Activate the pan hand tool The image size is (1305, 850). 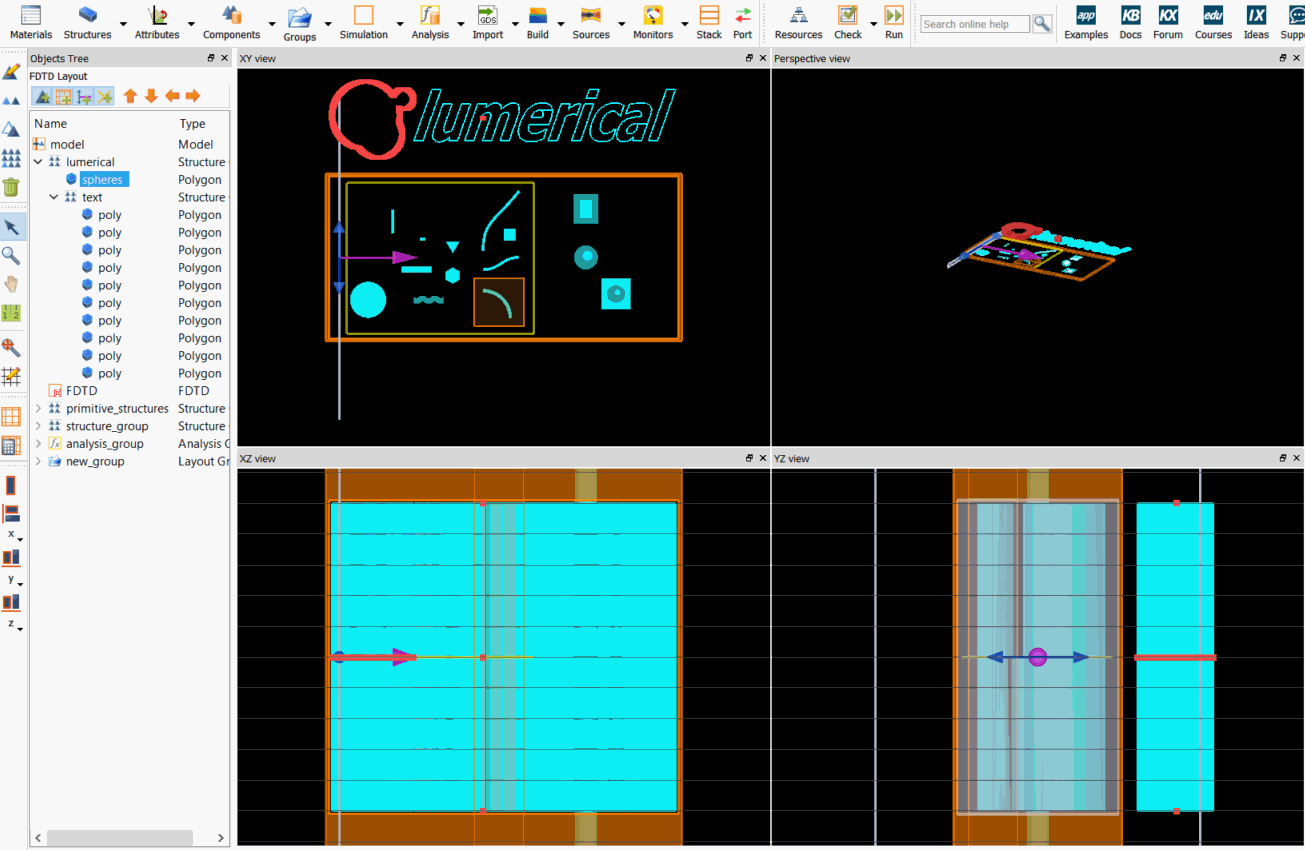pos(11,284)
